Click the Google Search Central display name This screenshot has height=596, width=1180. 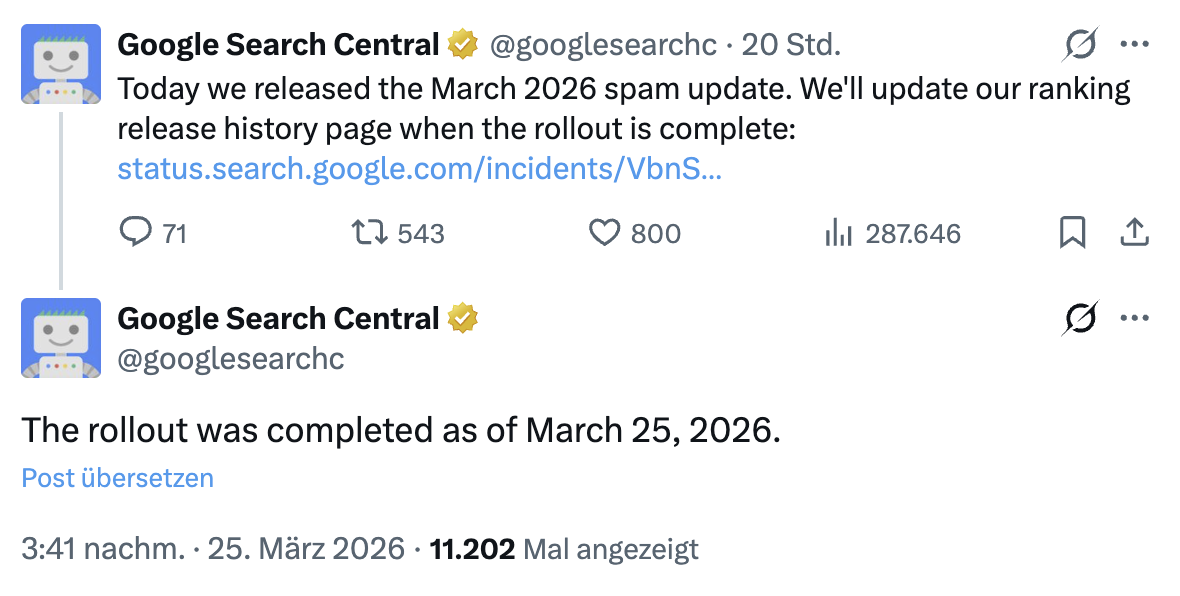(277, 44)
